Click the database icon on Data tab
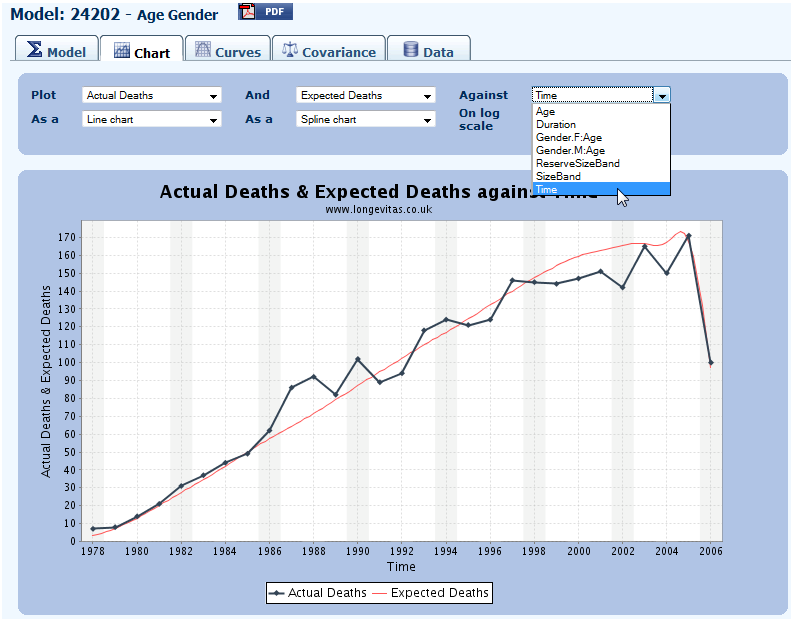Image resolution: width=792 pixels, height=621 pixels. coord(411,49)
